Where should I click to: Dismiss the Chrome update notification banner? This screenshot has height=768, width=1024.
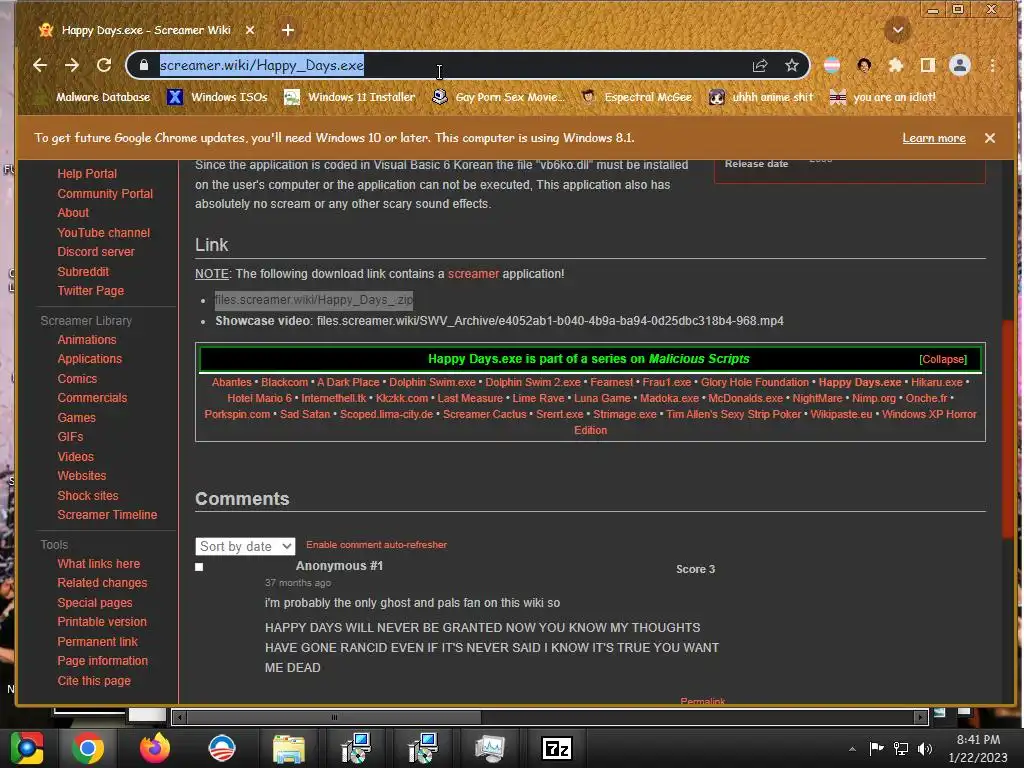point(990,138)
